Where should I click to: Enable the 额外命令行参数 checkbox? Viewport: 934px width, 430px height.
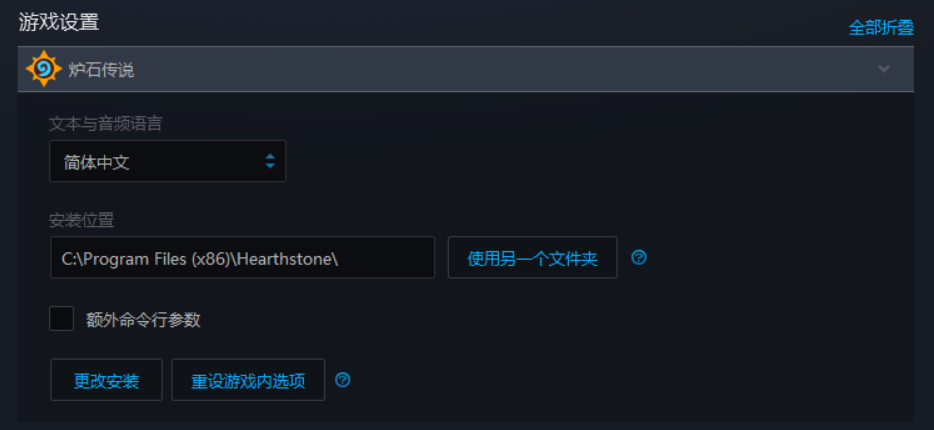point(61,319)
